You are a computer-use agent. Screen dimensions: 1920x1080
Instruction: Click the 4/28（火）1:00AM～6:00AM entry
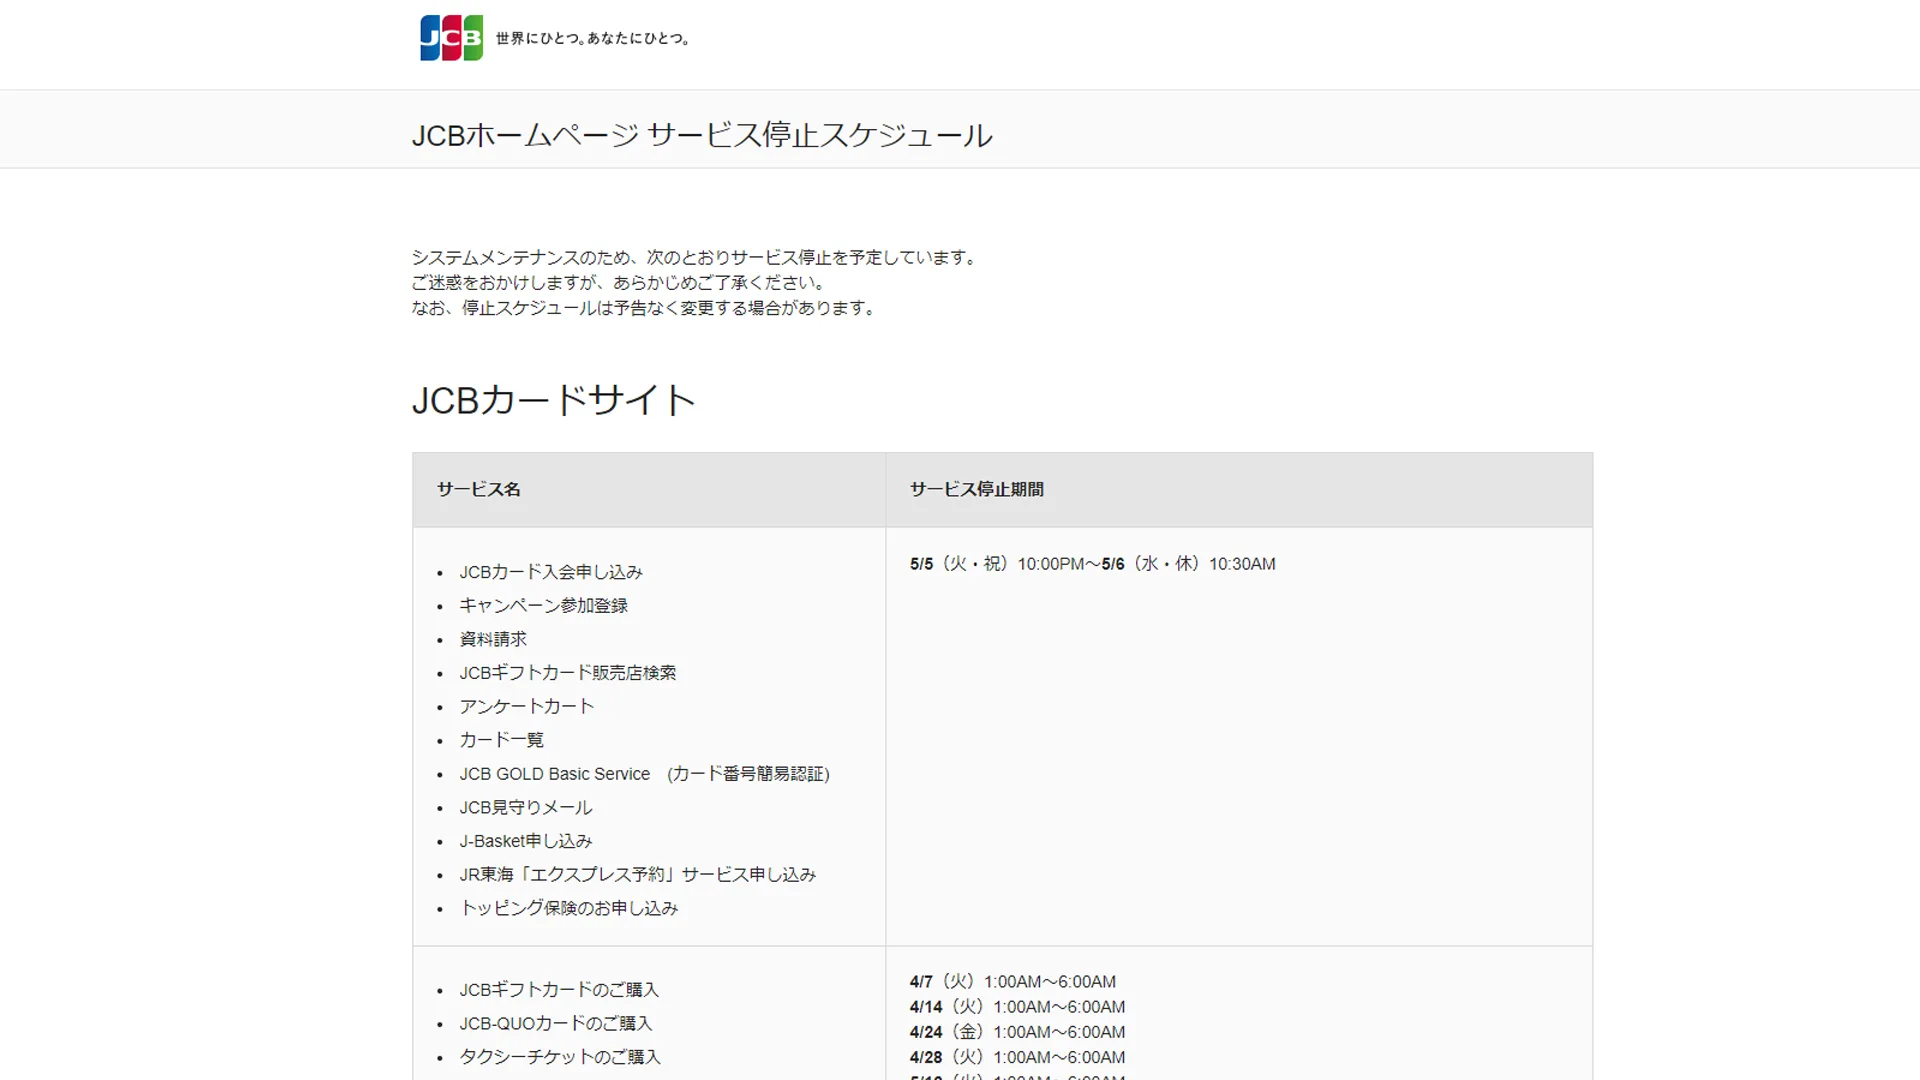(1018, 1057)
